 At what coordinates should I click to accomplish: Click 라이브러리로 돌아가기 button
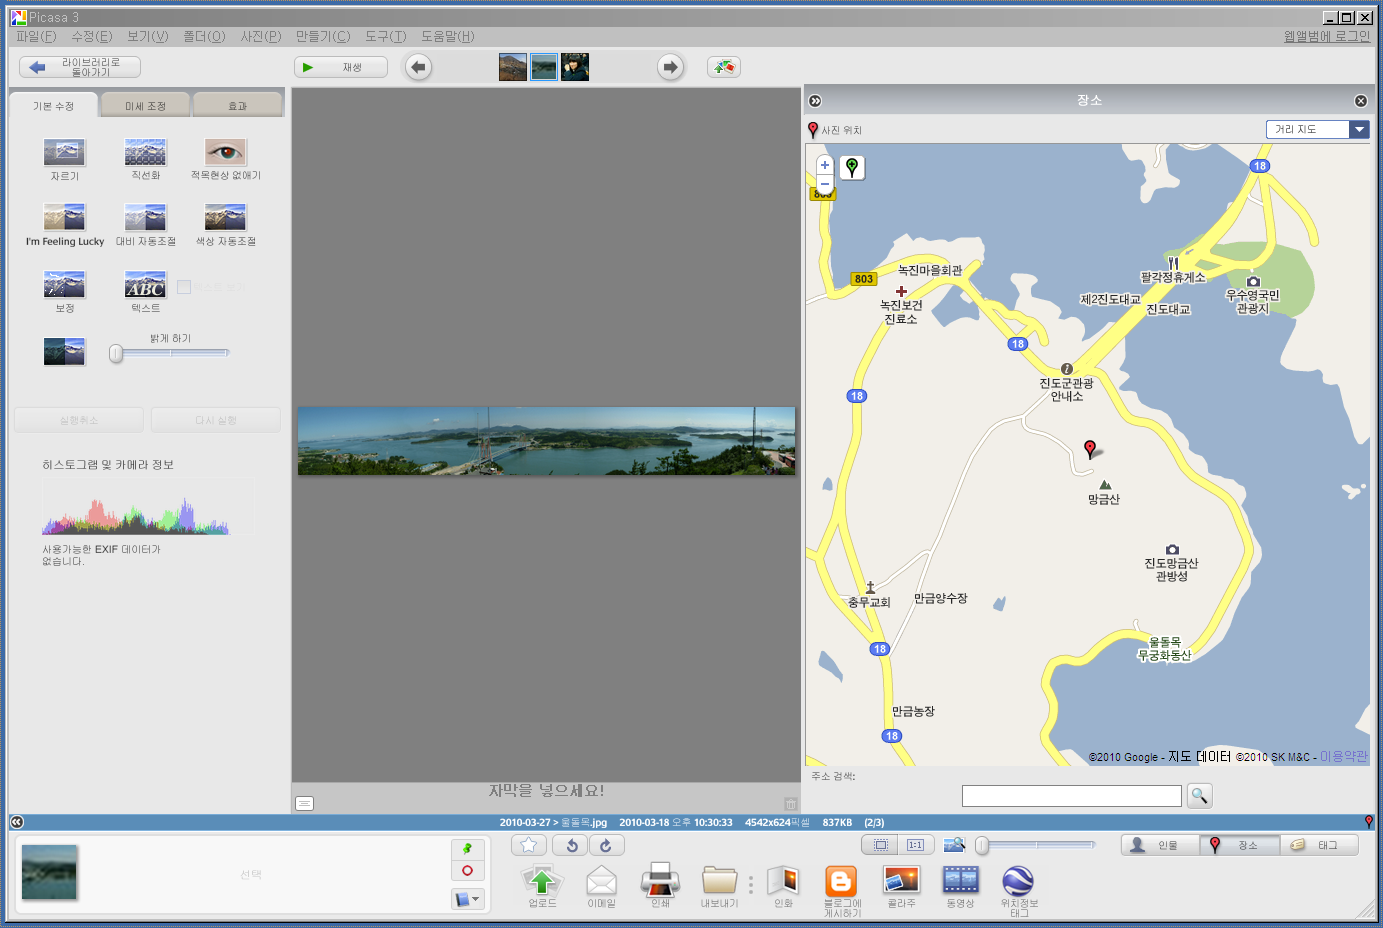tap(80, 67)
